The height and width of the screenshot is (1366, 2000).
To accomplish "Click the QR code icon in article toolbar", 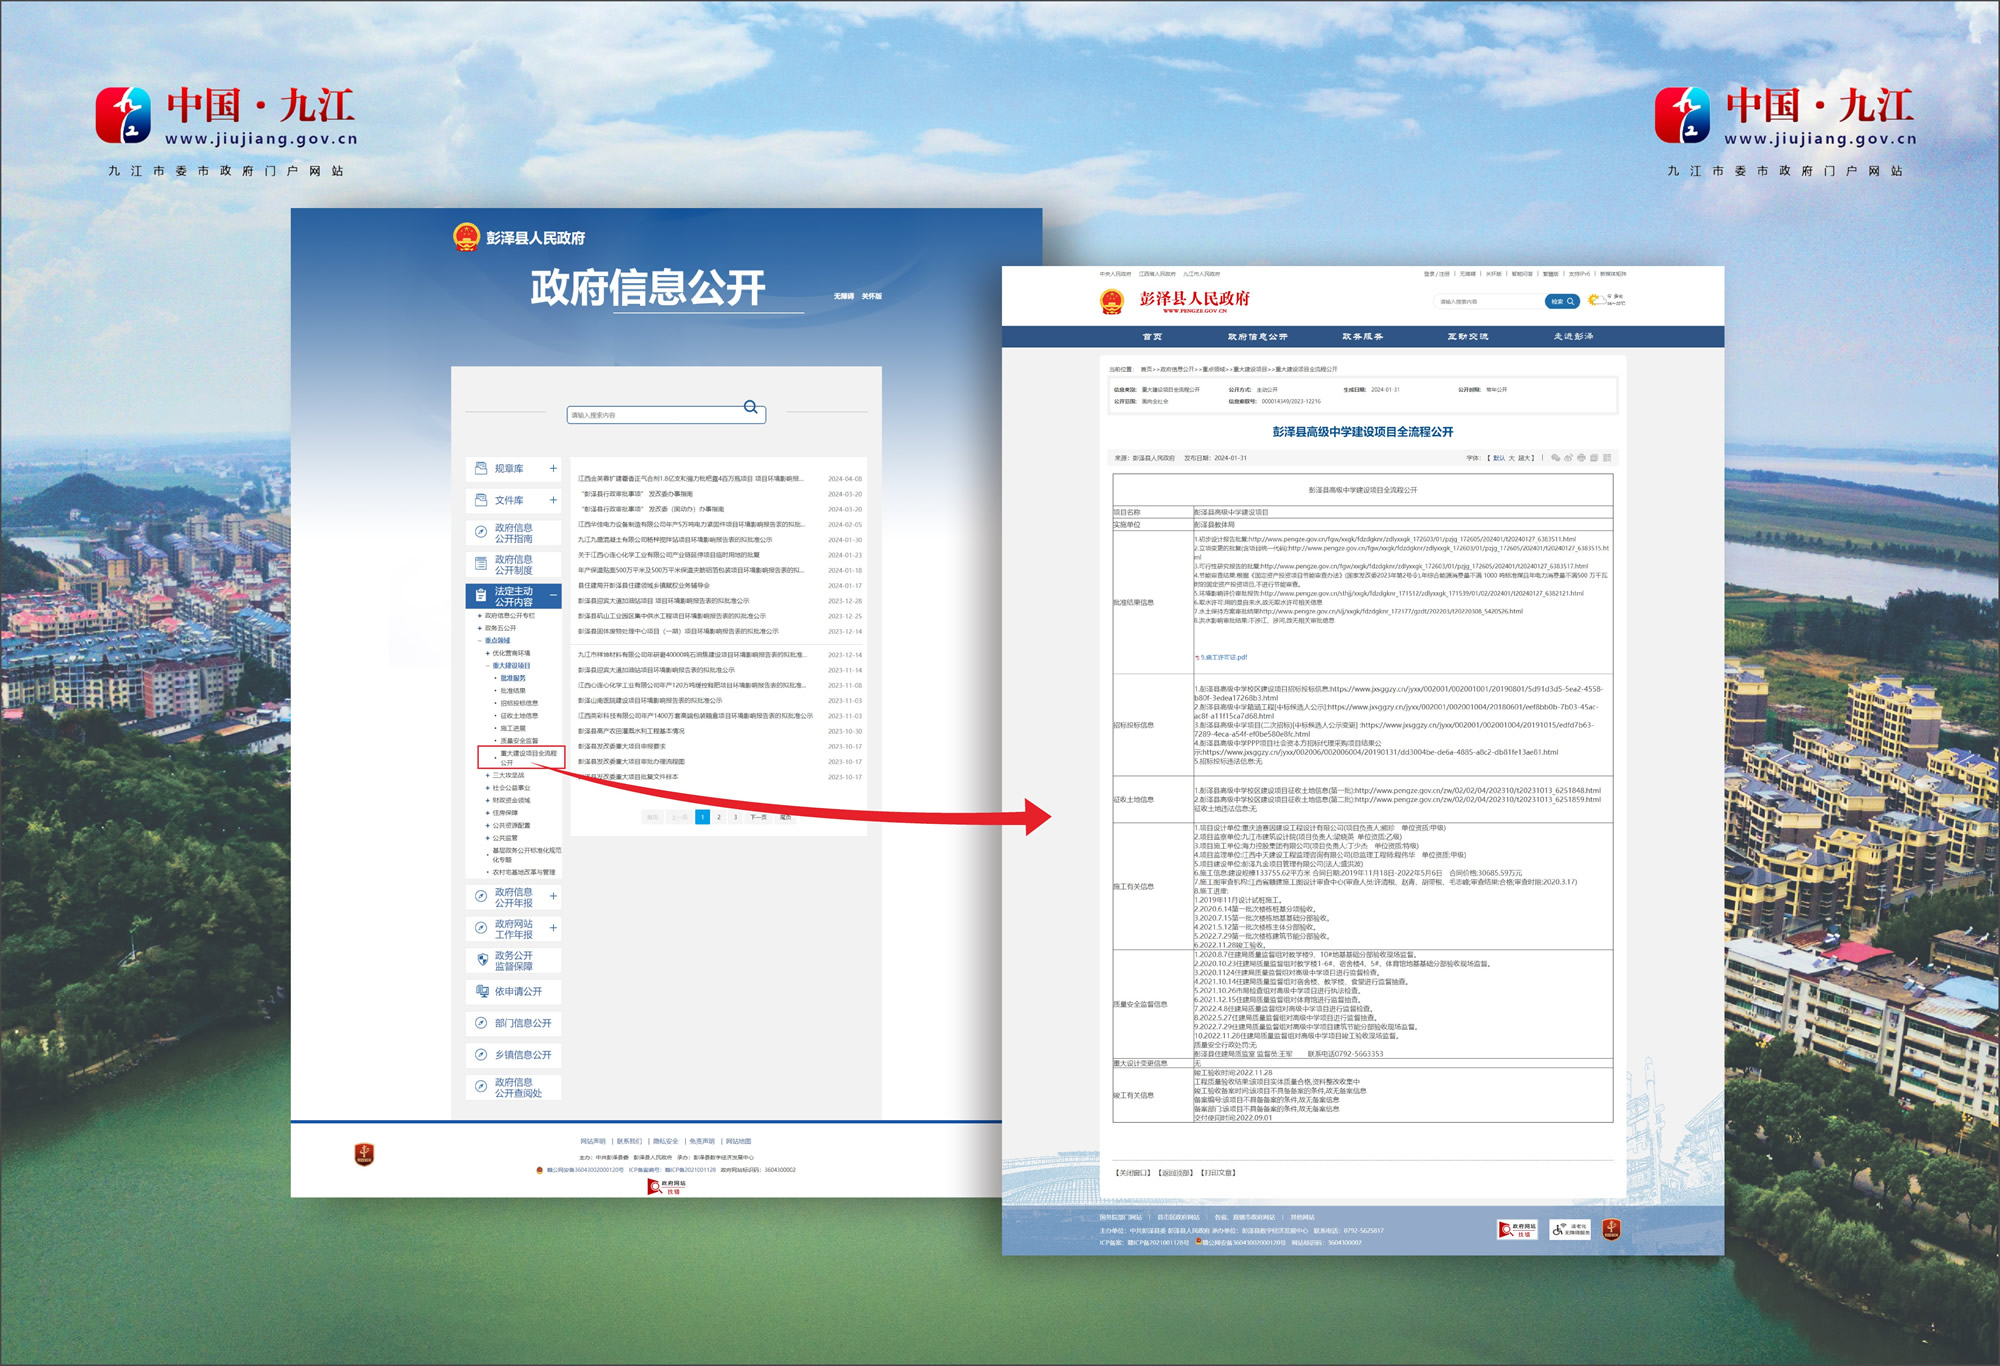I will click(x=1607, y=458).
